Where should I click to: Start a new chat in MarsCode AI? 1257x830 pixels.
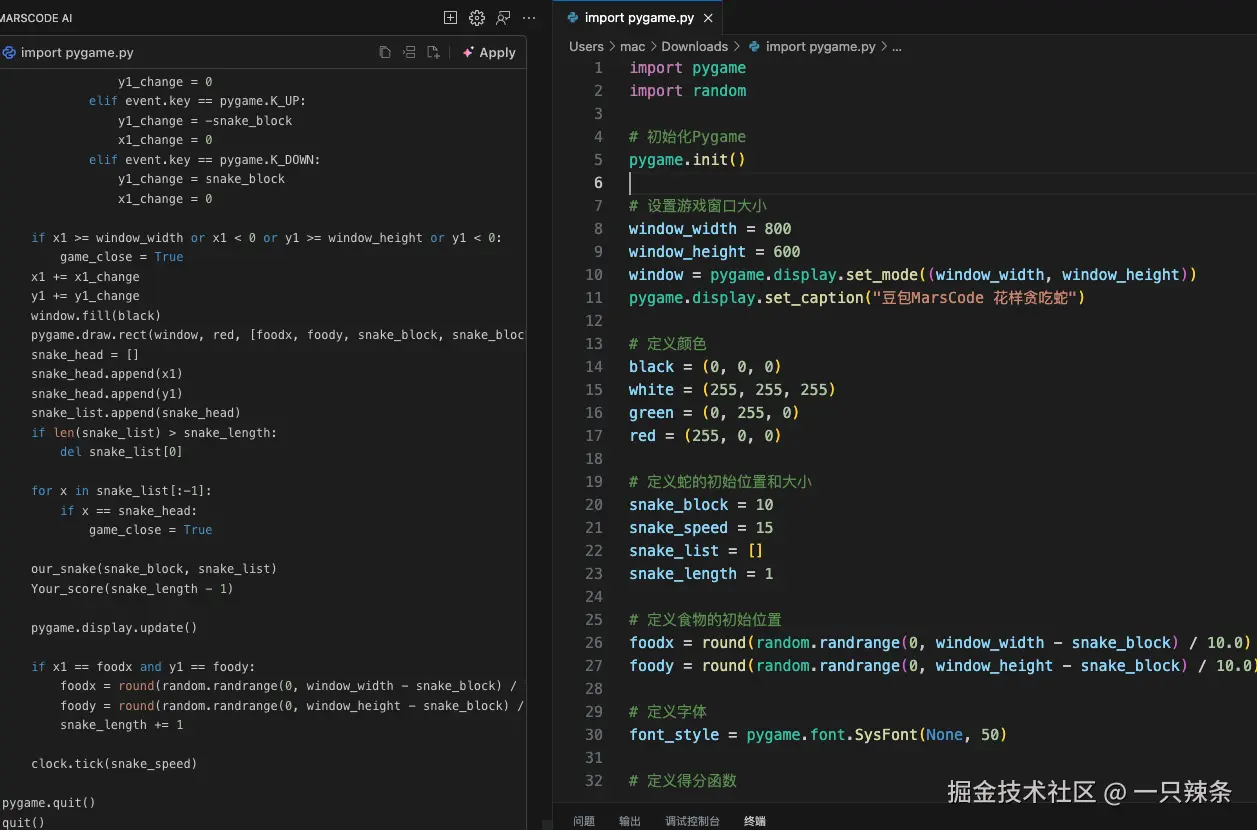coord(450,18)
